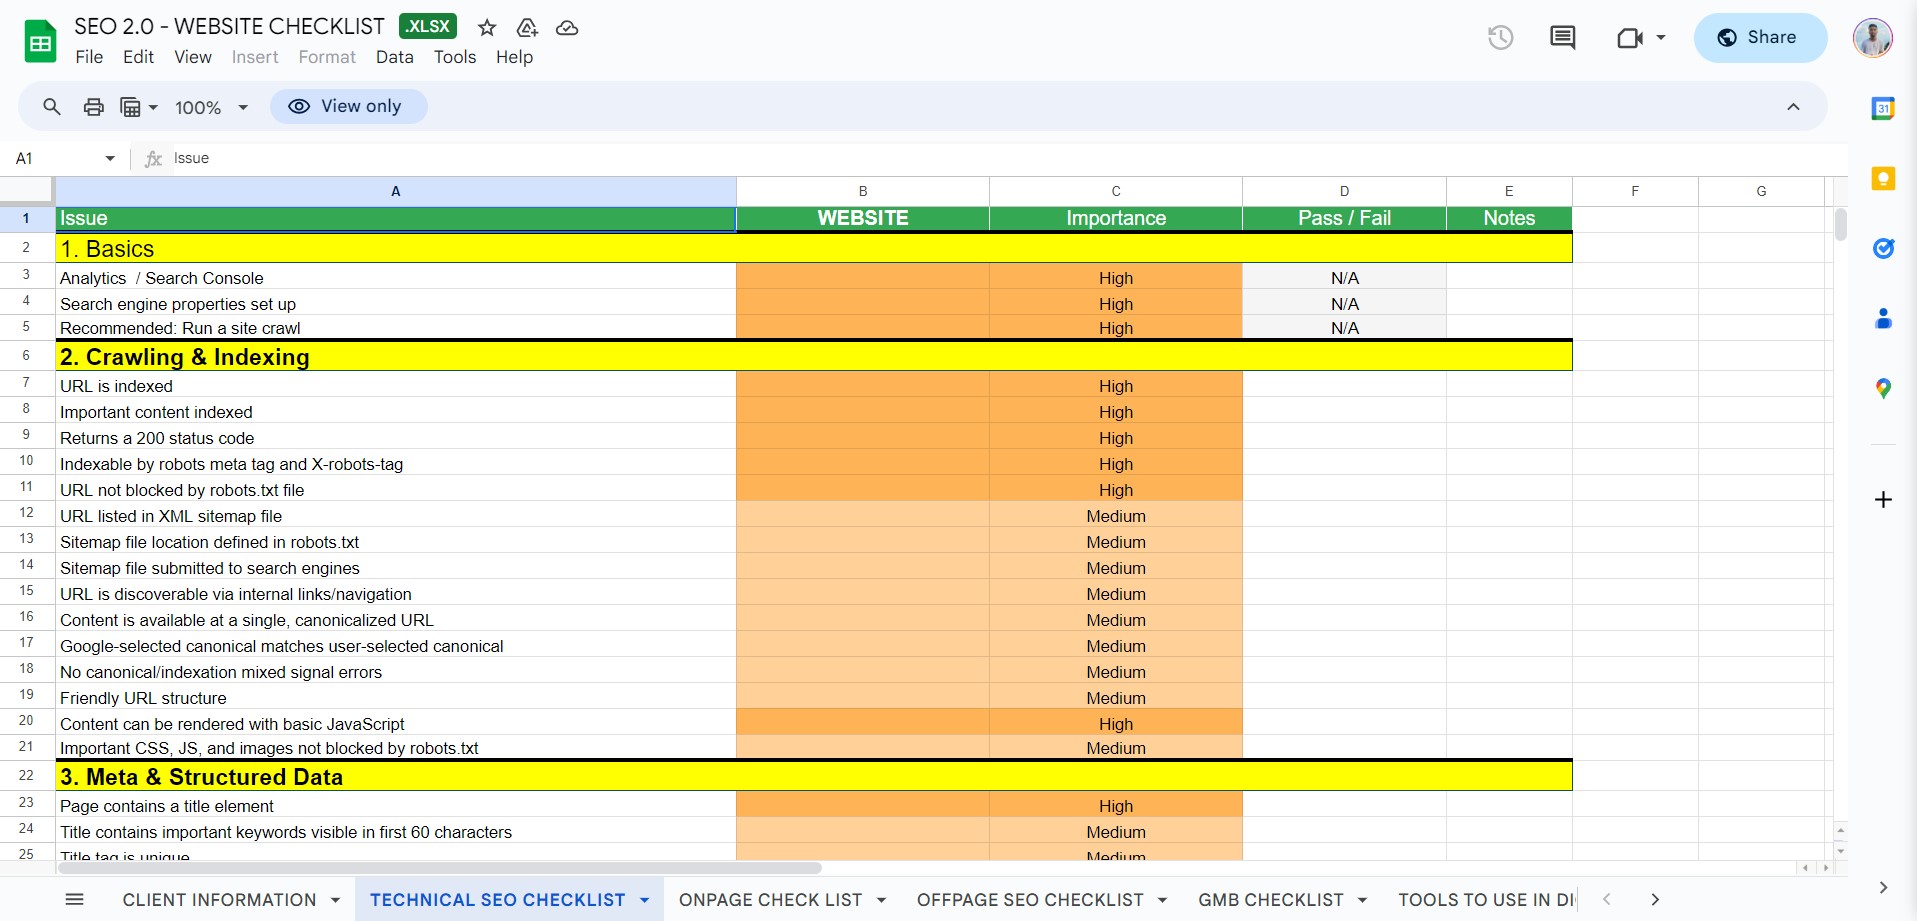
Task: Select Medium cell for Friendly URL structure
Action: pos(1116,698)
